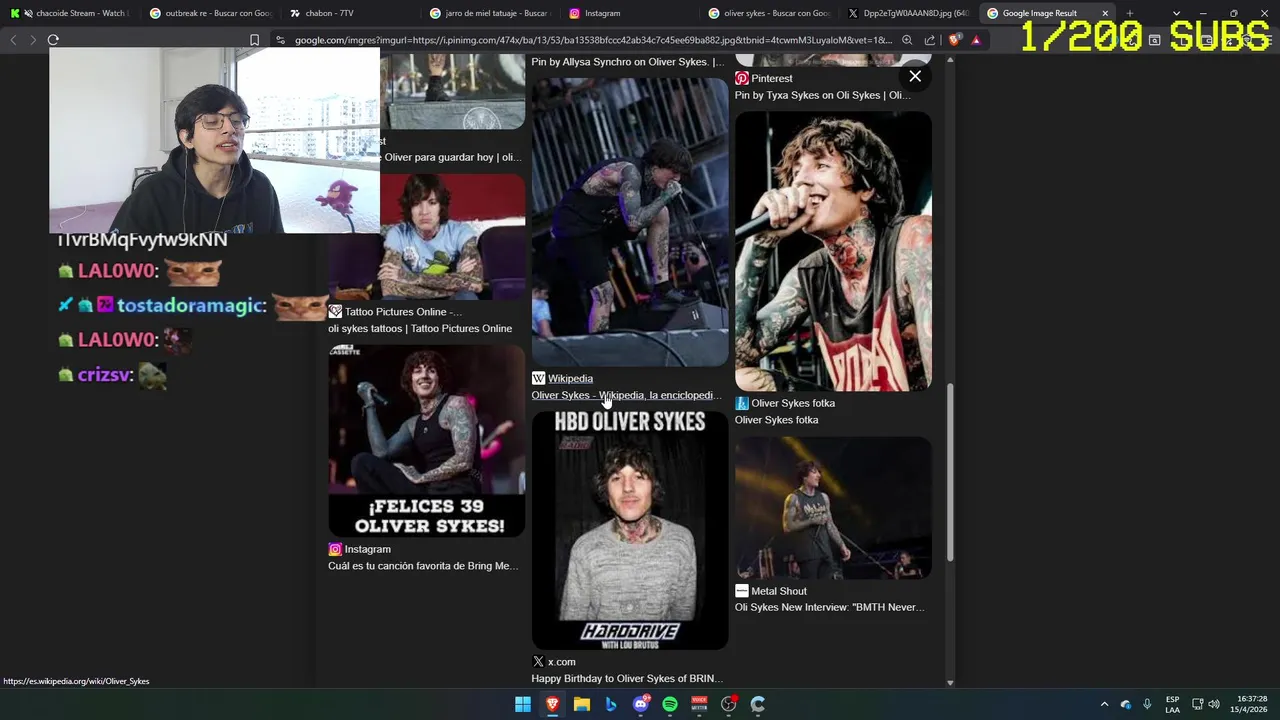Click the address bar URL field
1280x720 pixels.
pyautogui.click(x=593, y=40)
